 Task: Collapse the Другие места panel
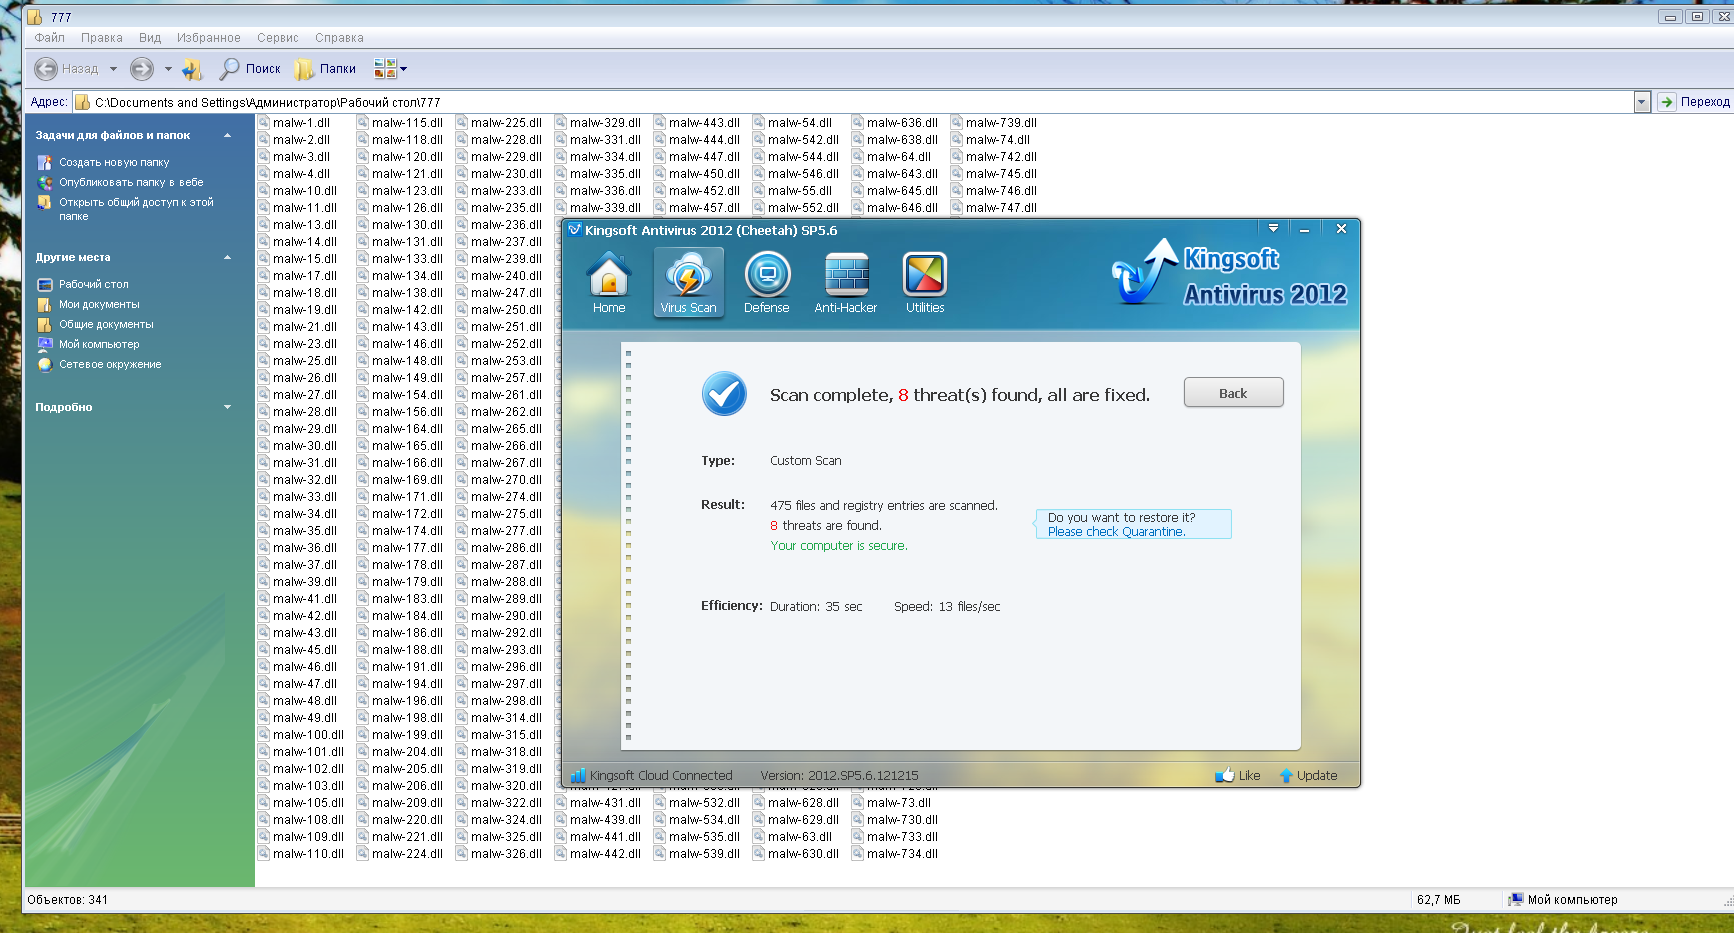point(227,257)
